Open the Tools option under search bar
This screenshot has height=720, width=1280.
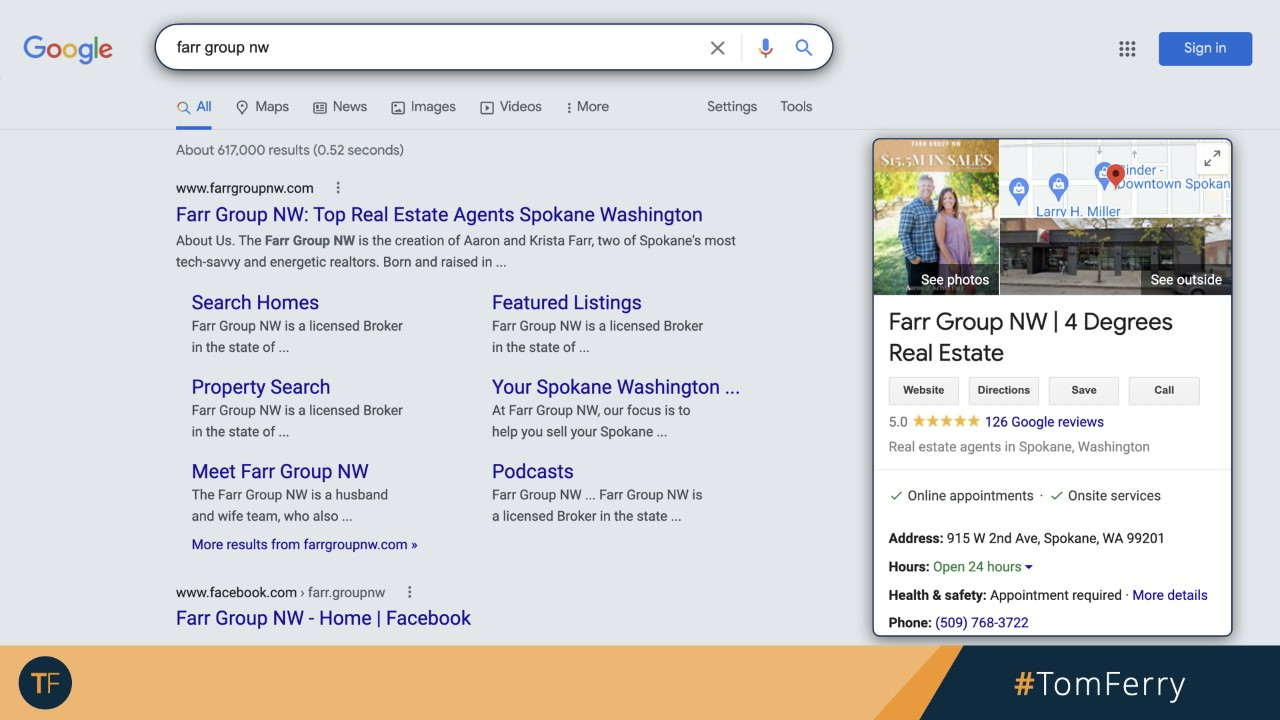(796, 107)
